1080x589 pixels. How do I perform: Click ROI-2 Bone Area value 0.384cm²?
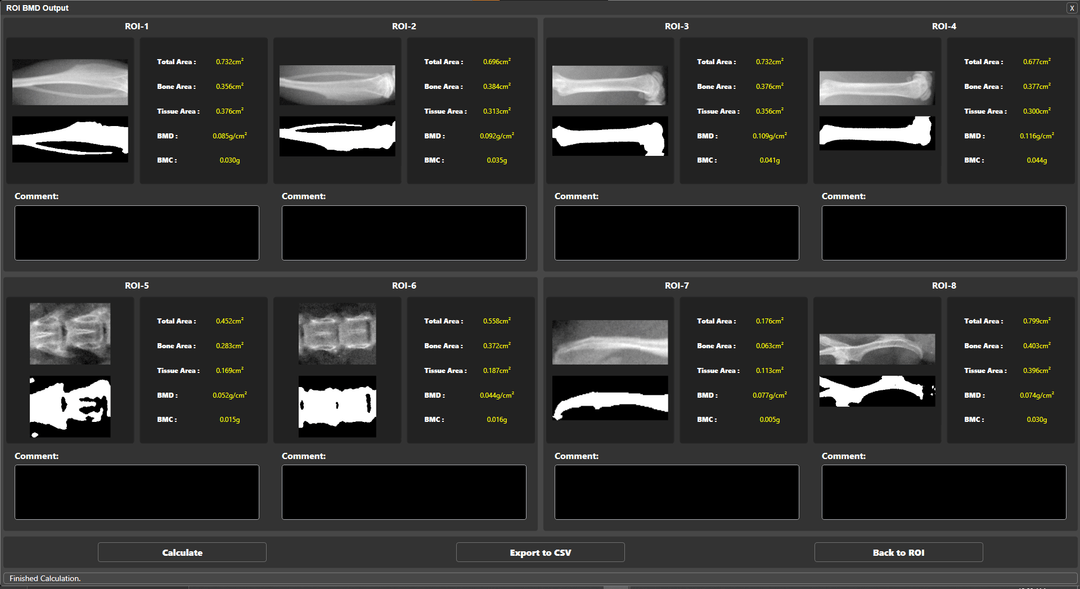[497, 86]
